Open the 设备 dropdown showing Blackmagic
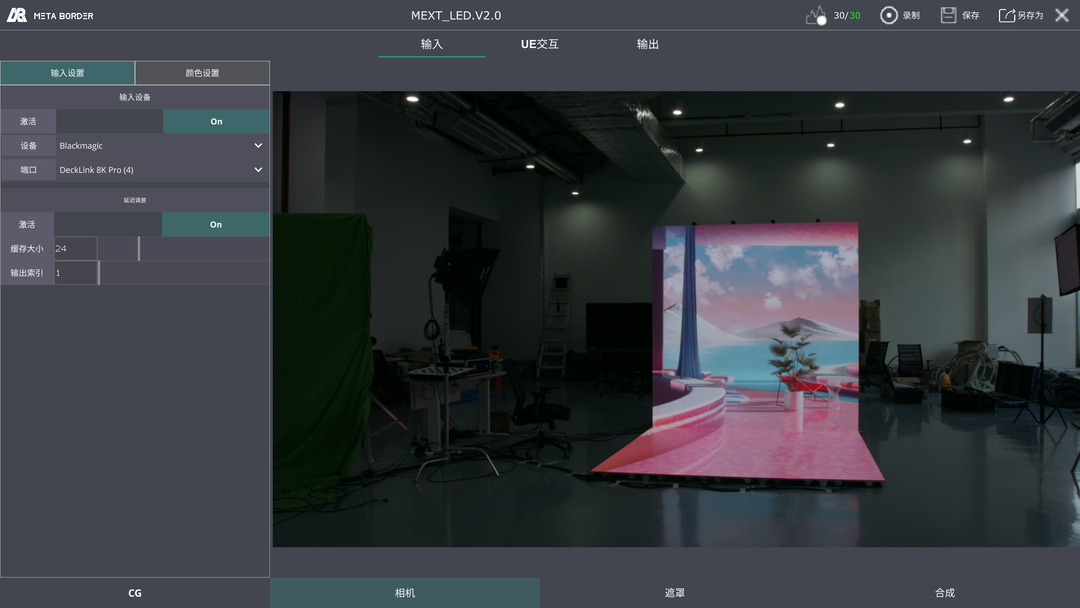This screenshot has height=608, width=1080. coord(163,145)
